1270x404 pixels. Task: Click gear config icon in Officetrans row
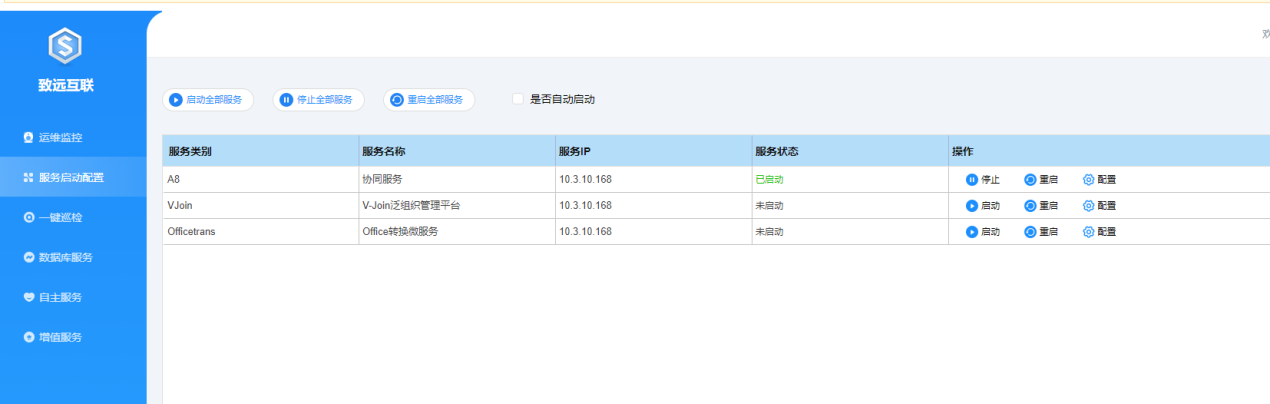coord(1089,232)
